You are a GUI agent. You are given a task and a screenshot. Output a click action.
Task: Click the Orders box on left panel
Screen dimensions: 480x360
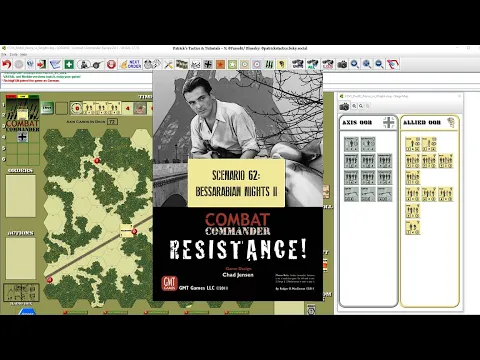point(21,196)
